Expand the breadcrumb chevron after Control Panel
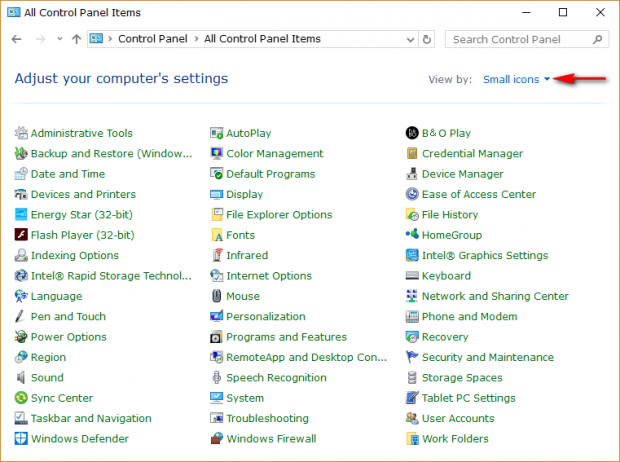 [x=196, y=39]
